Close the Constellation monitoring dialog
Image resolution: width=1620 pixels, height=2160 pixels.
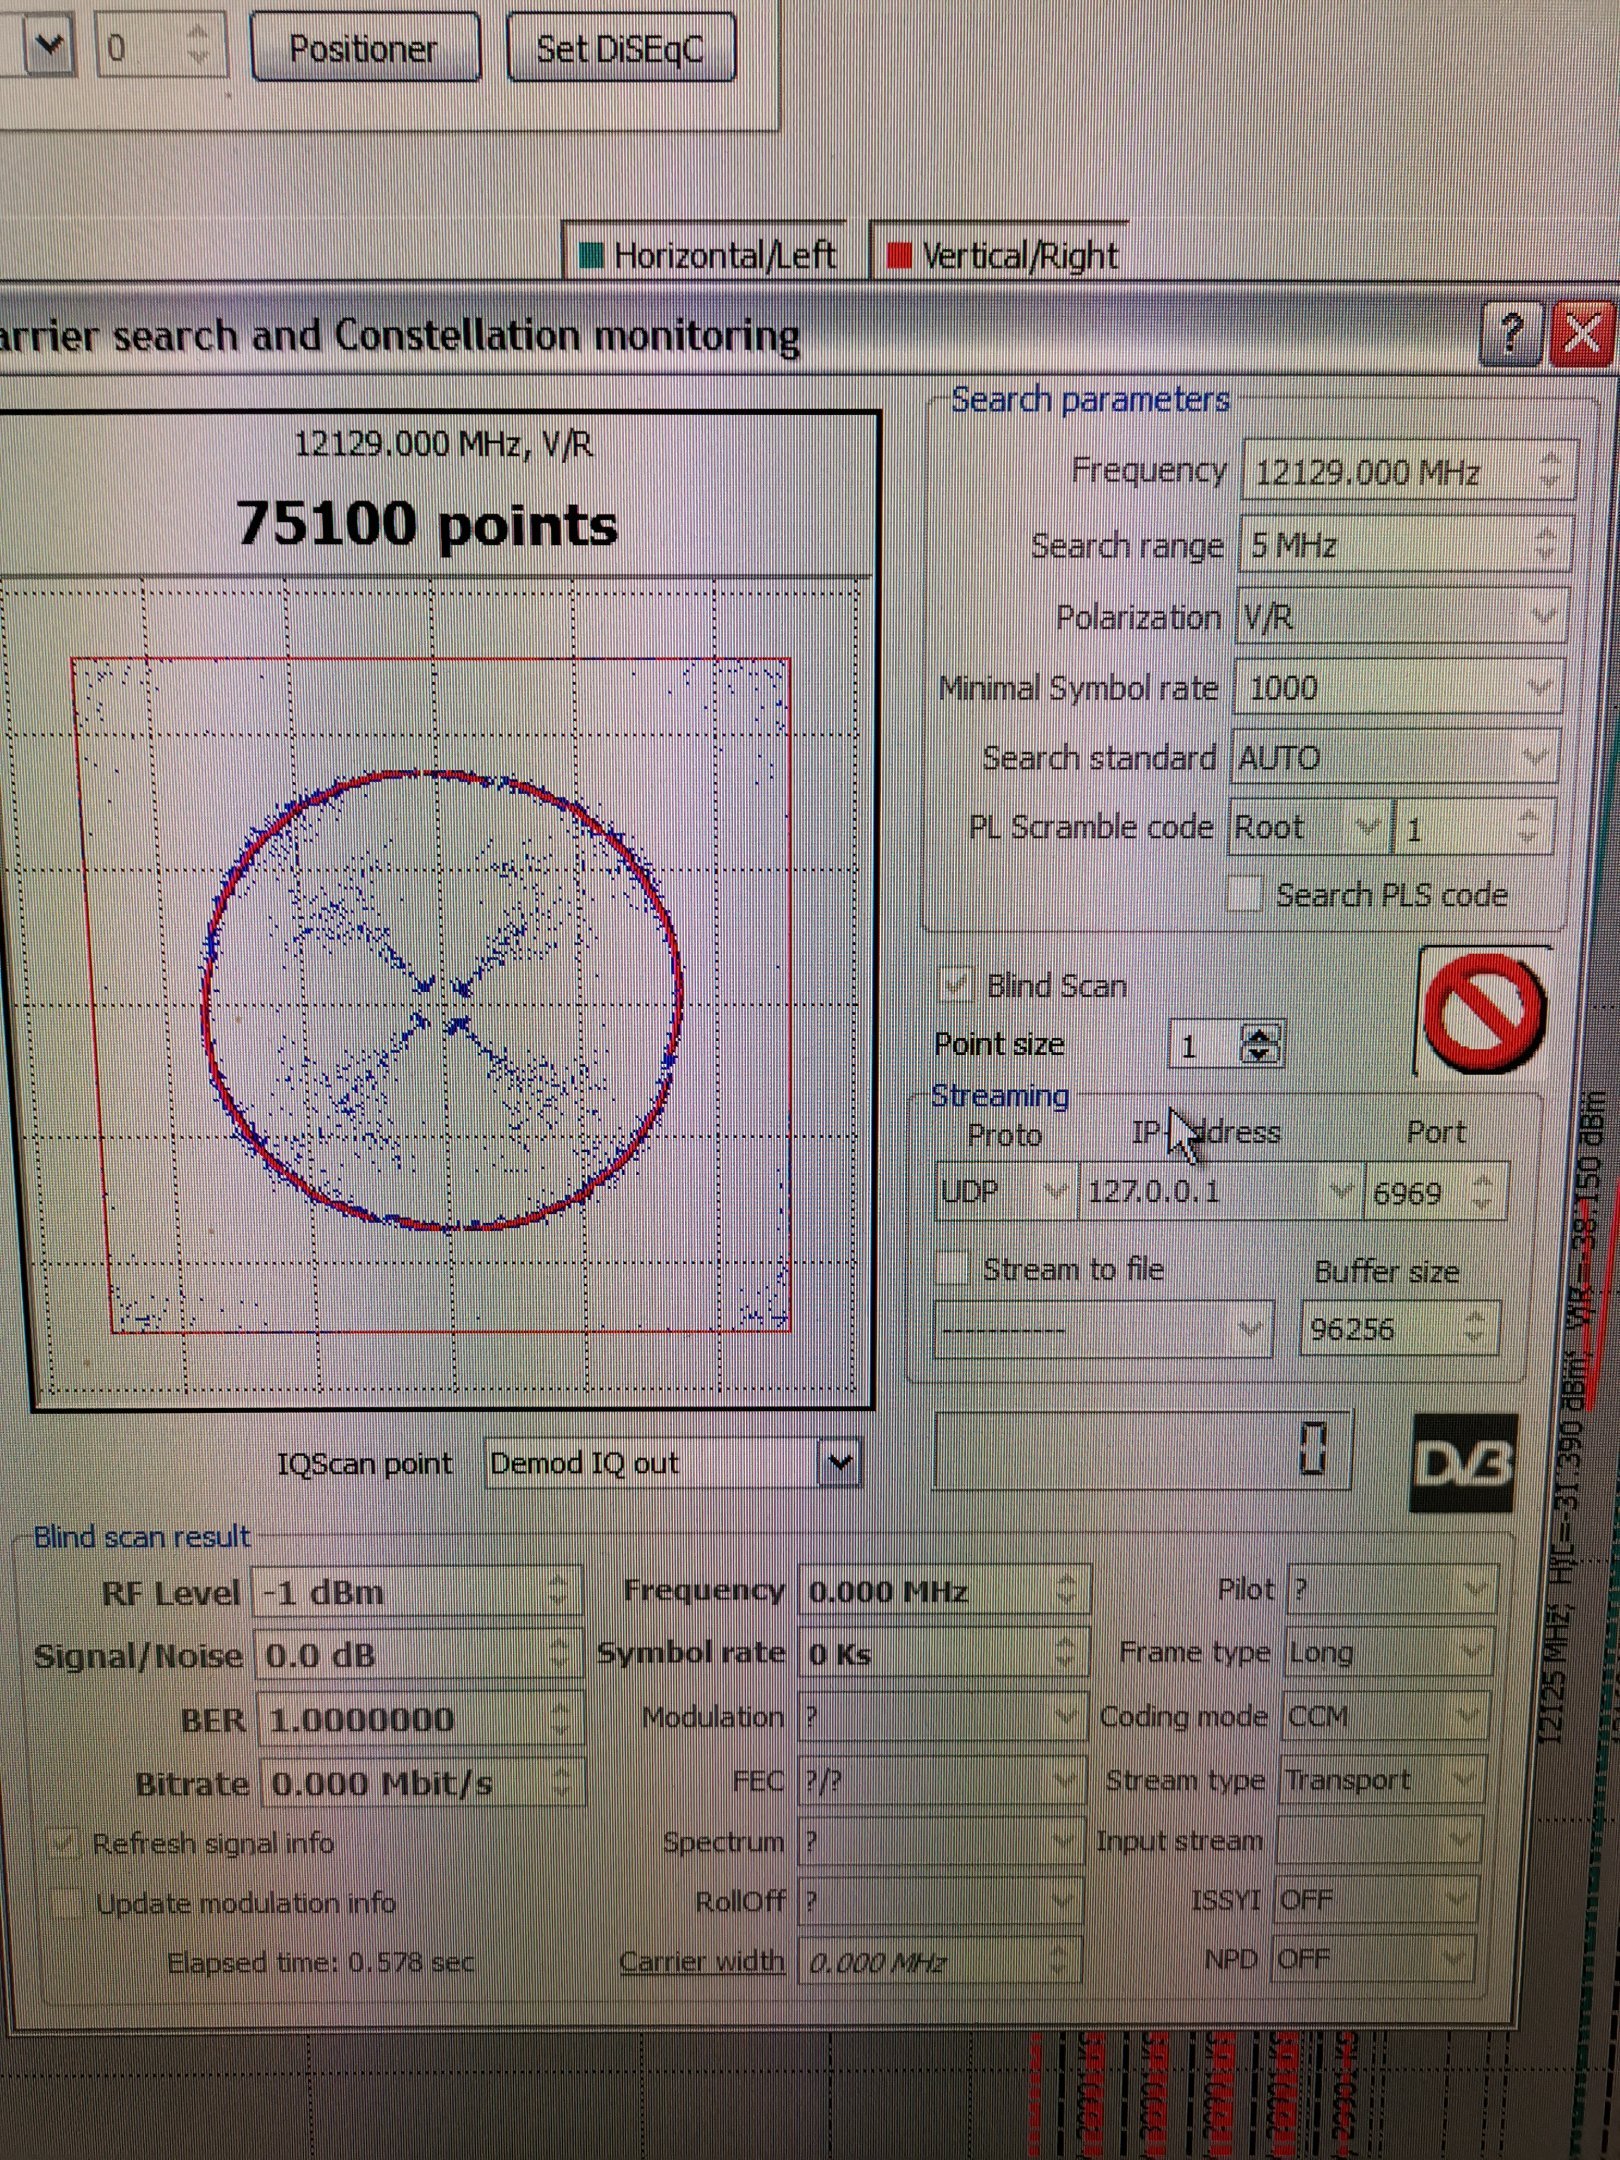coord(1581,336)
